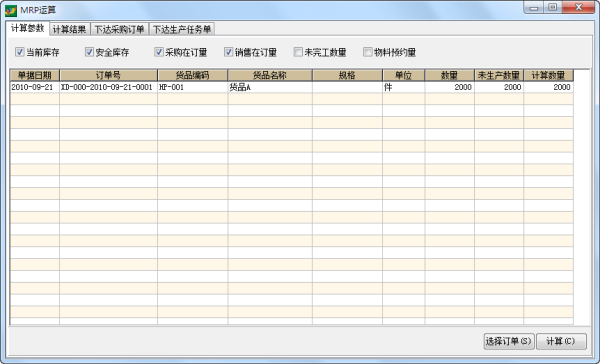This screenshot has height=364, width=600.
Task: Toggle the 销售在订量 checkbox
Action: (x=228, y=52)
